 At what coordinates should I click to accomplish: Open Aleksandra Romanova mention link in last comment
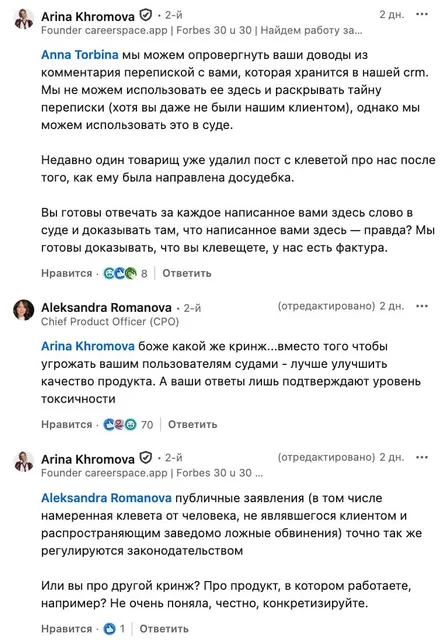[x=106, y=498]
